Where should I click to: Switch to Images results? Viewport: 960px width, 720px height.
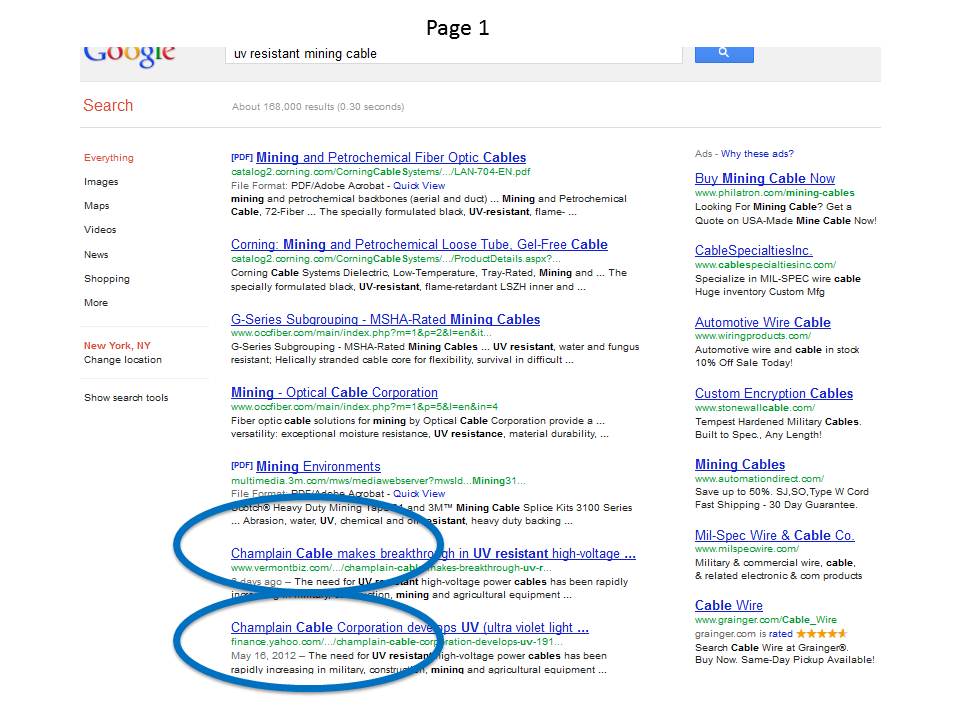(x=101, y=182)
